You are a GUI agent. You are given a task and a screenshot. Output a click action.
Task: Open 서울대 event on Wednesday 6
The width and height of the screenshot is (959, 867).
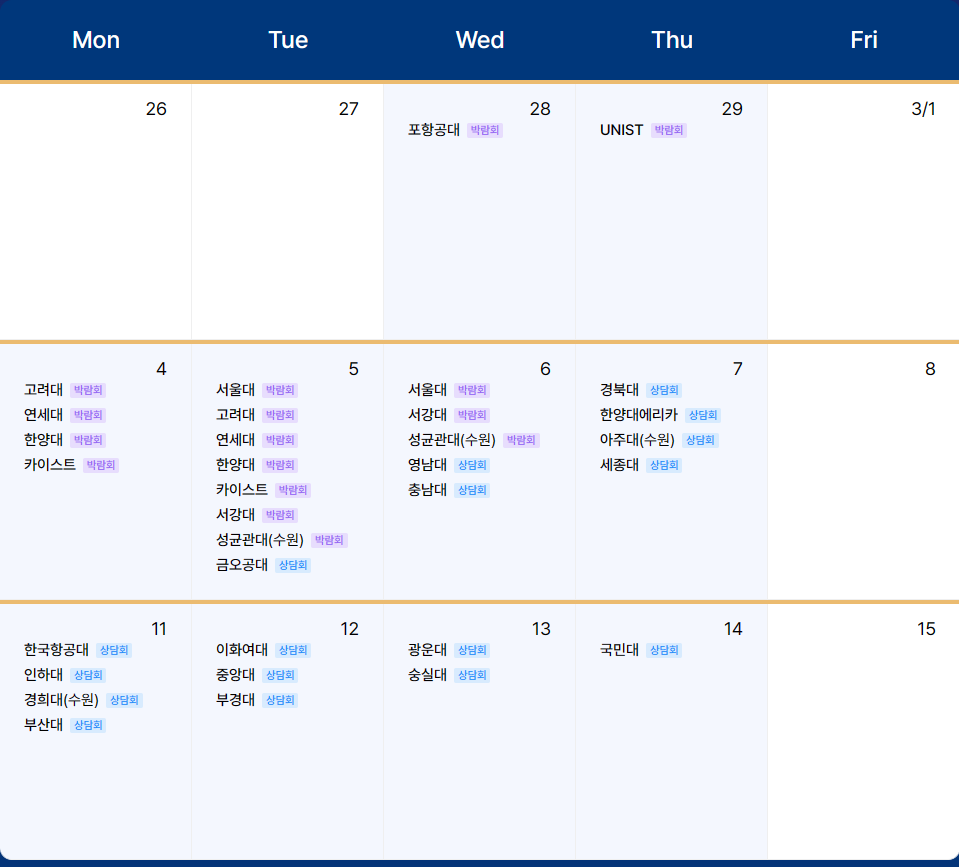(428, 390)
